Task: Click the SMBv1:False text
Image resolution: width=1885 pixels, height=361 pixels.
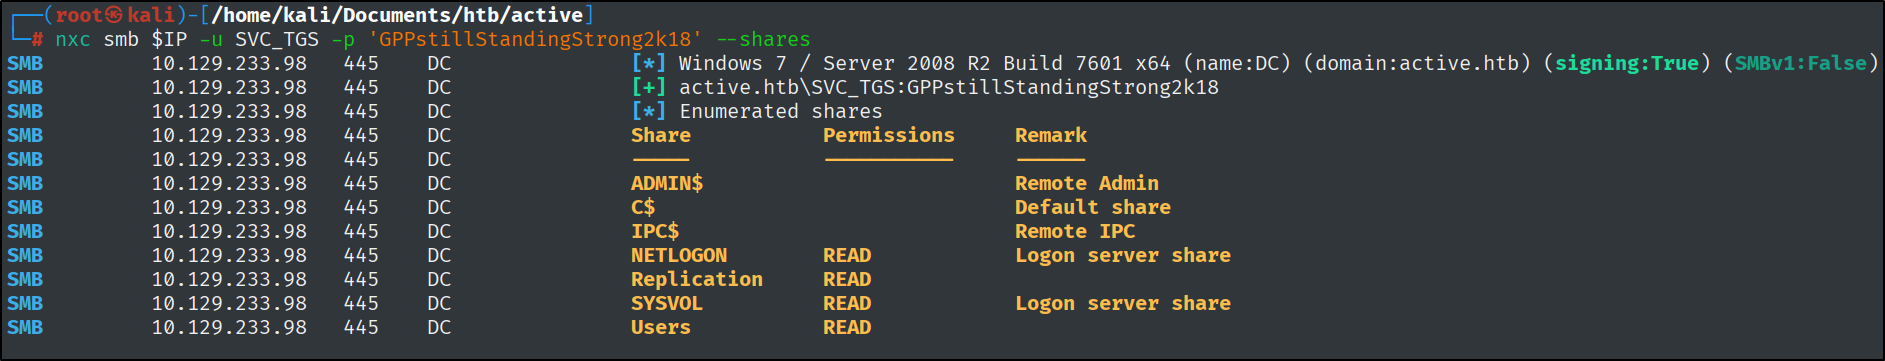Action: [1801, 63]
